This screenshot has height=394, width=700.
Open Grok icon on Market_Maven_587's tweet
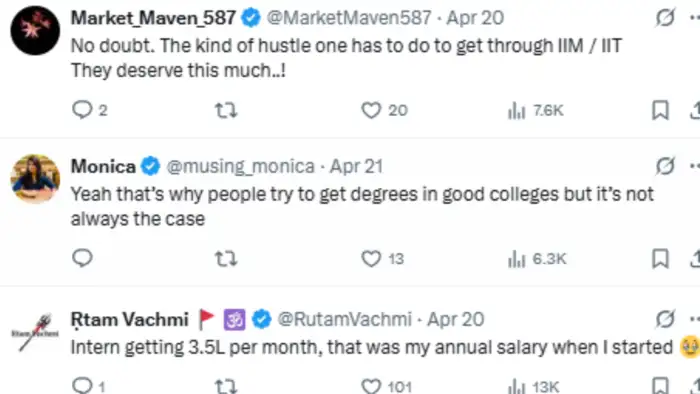pos(665,18)
